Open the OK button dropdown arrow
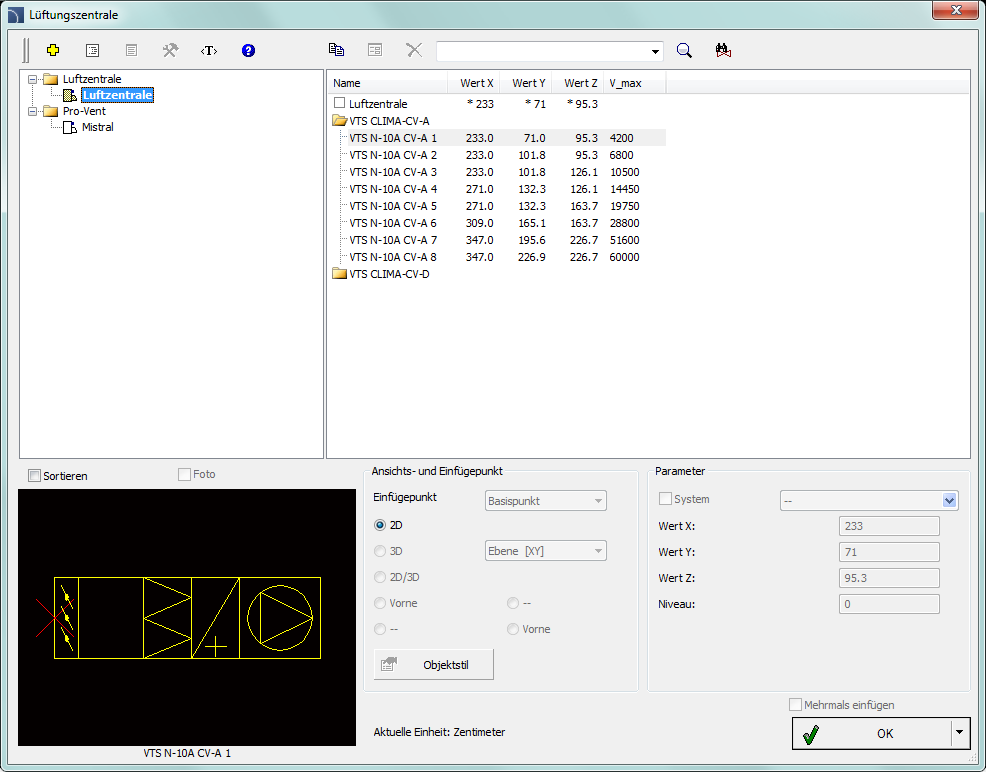This screenshot has width=986, height=772. [x=961, y=733]
